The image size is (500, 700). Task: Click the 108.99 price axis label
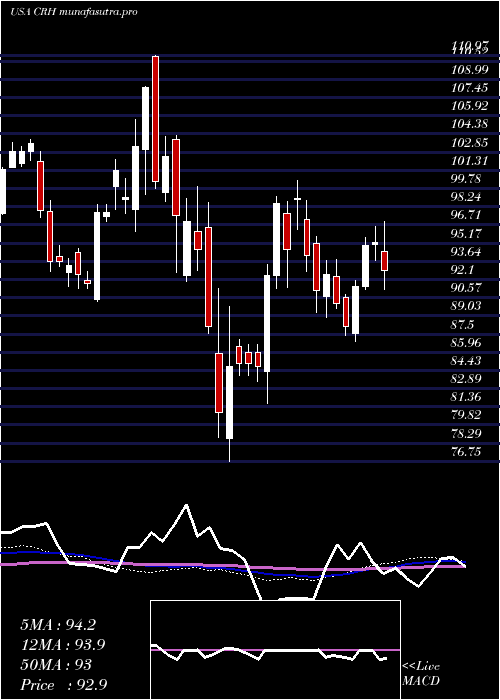pyautogui.click(x=470, y=70)
